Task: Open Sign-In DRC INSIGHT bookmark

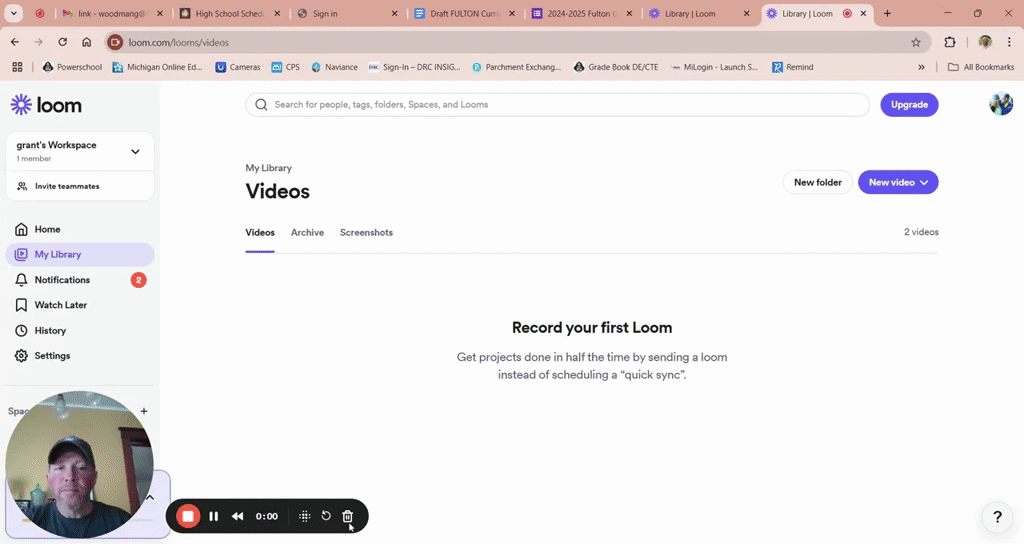Action: coord(415,67)
